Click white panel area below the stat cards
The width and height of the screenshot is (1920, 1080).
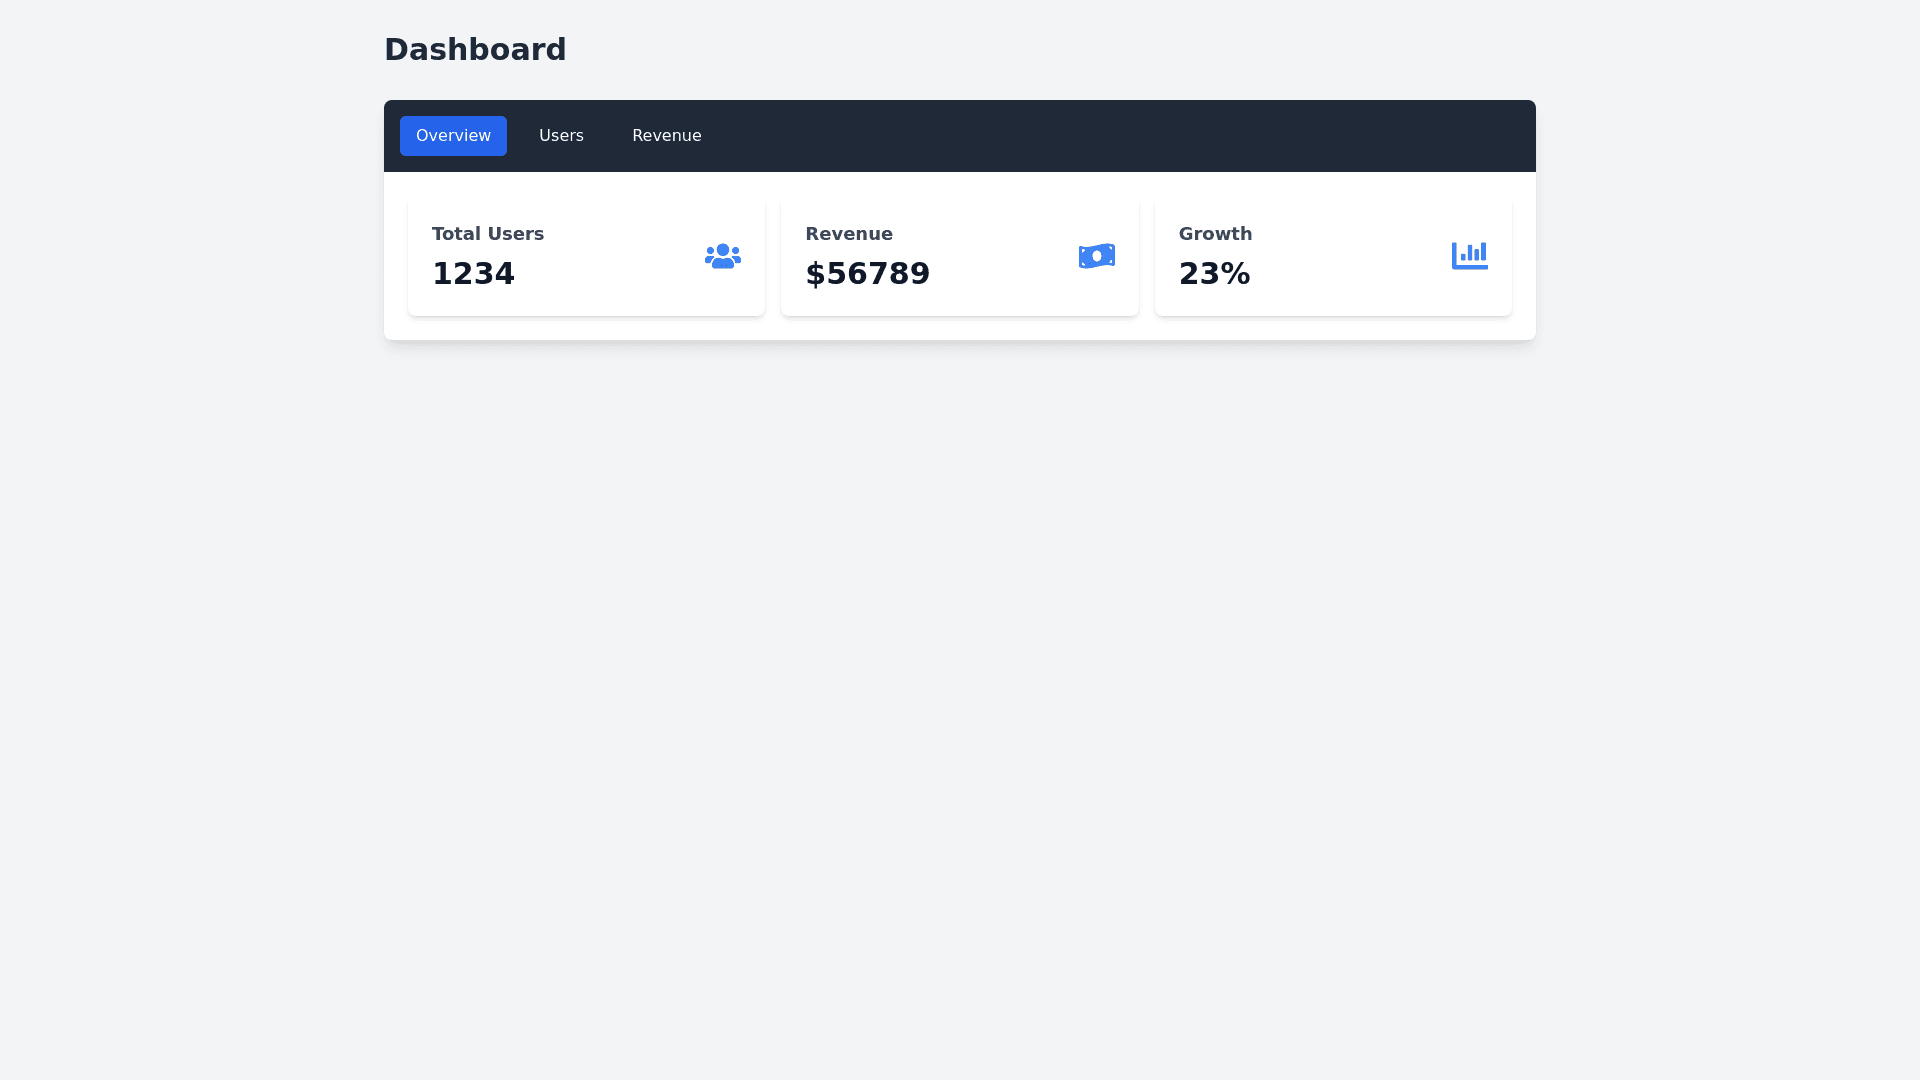[x=960, y=329]
